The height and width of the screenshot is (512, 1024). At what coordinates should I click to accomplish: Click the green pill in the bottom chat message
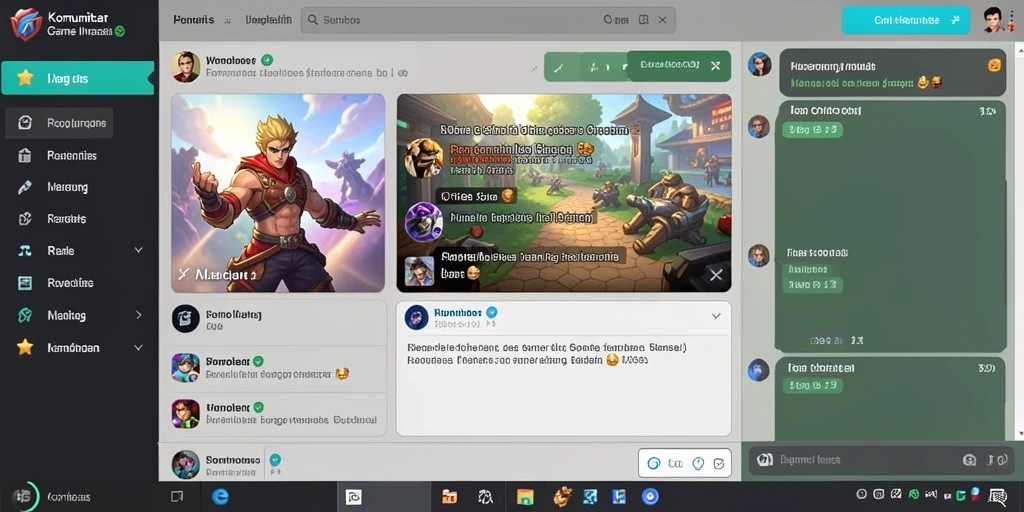(812, 385)
